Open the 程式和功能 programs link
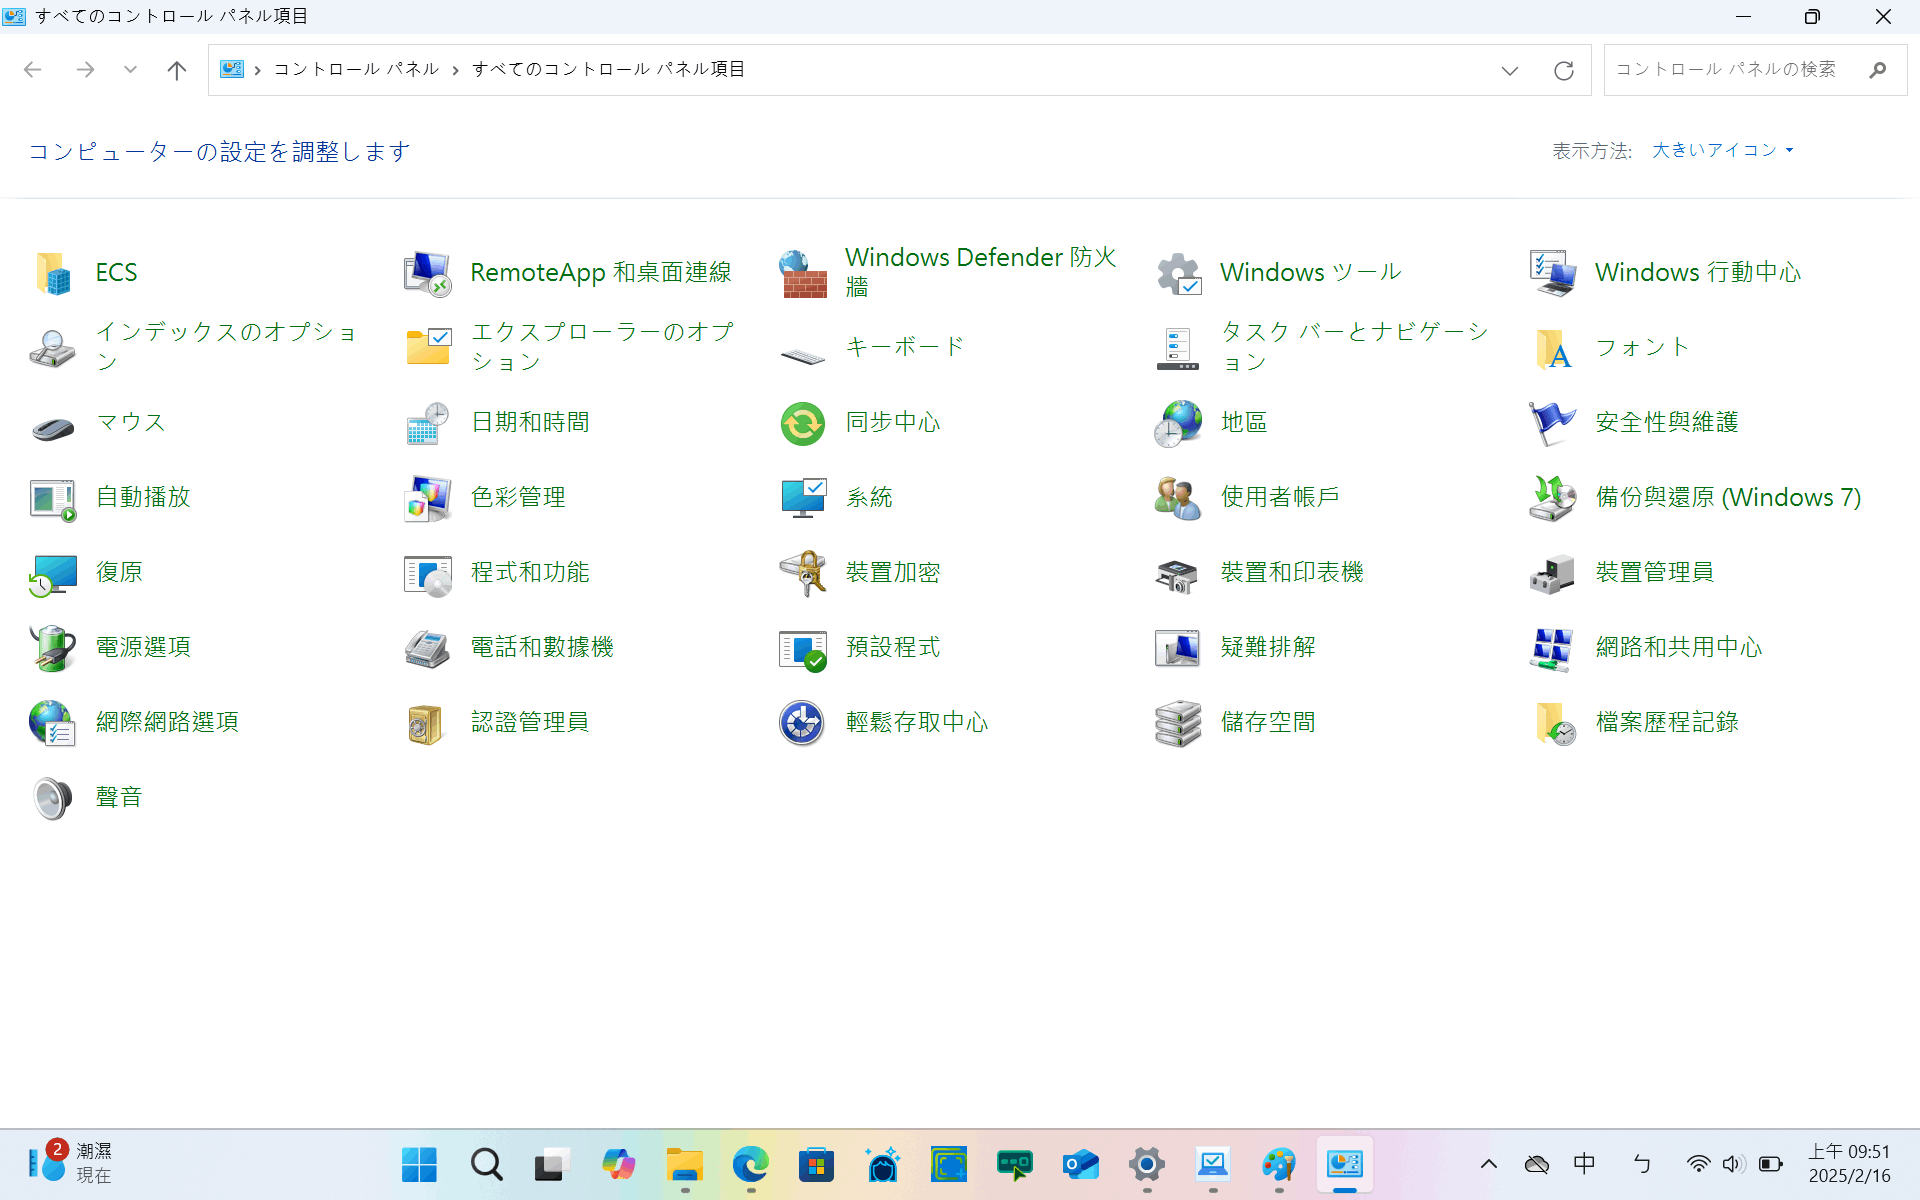 coord(530,572)
